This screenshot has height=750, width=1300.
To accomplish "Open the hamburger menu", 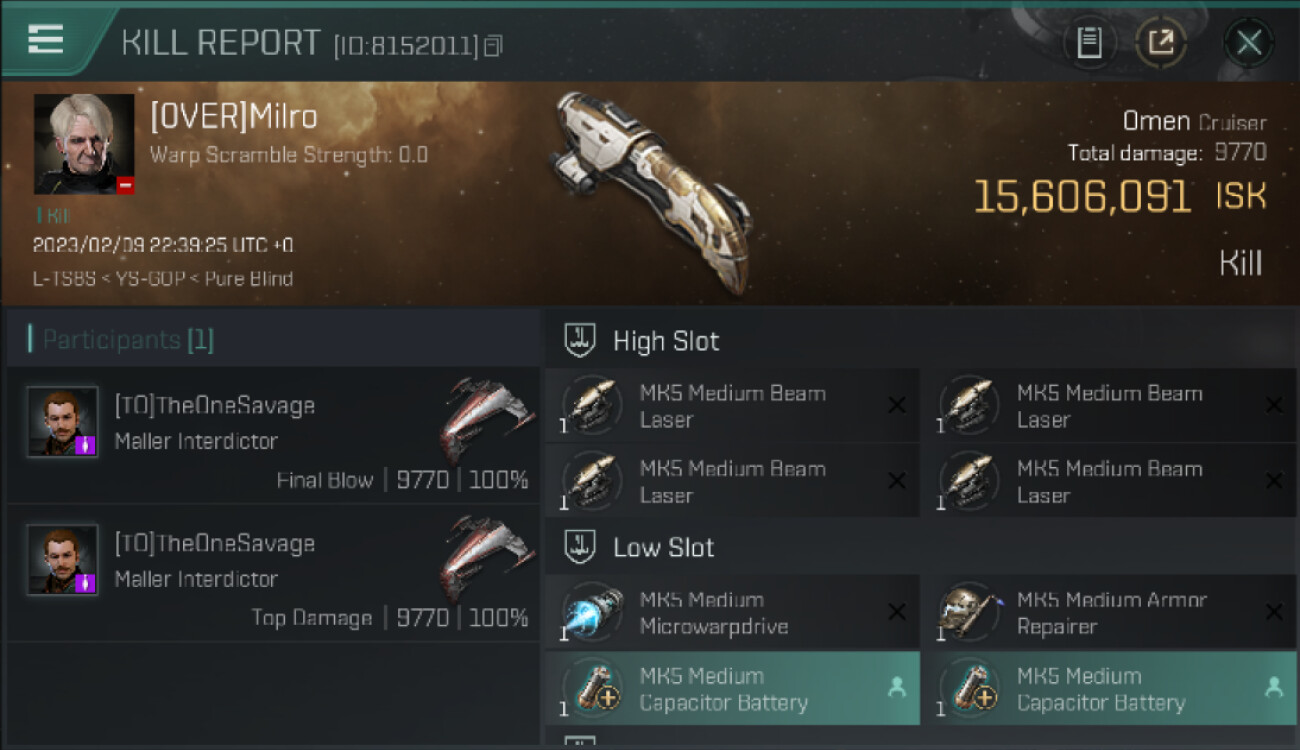I will (x=45, y=40).
